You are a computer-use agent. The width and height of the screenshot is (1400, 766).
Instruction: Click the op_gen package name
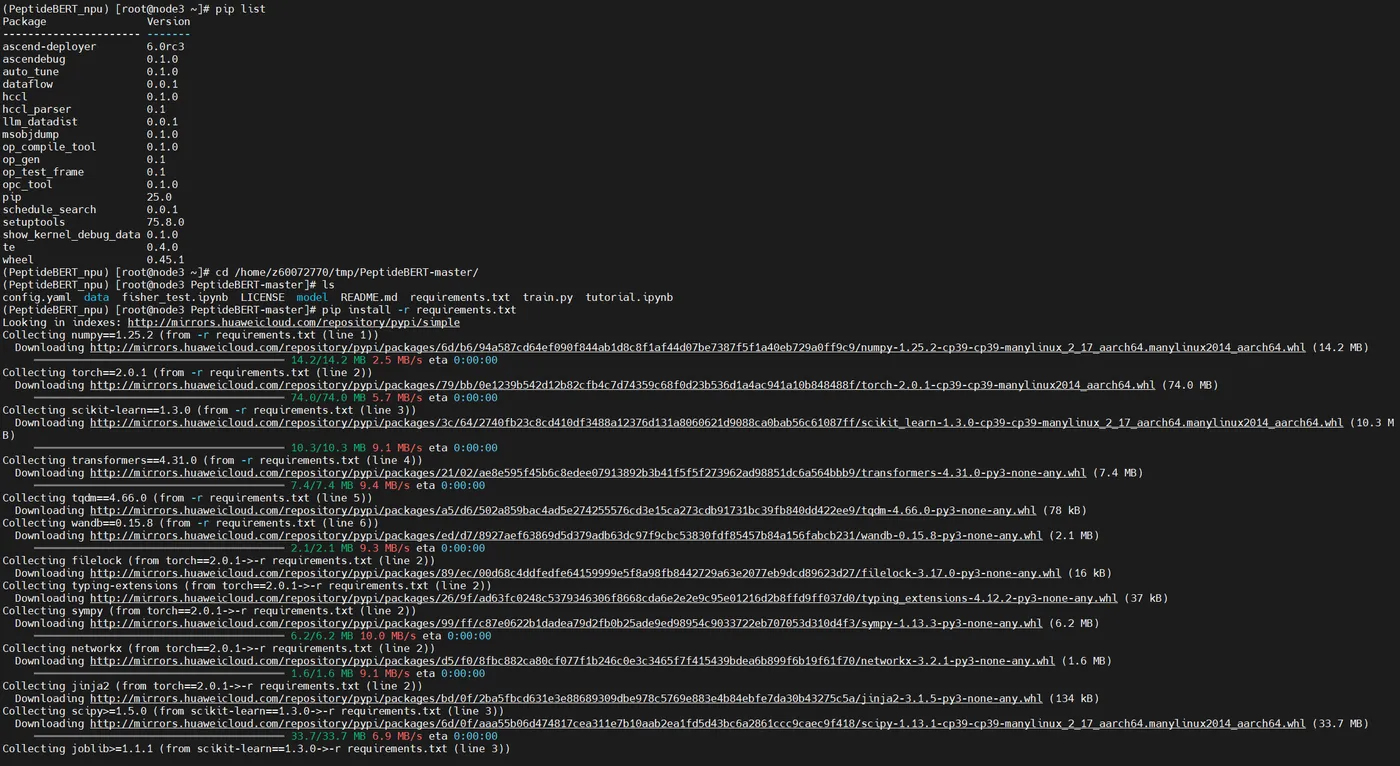[x=21, y=159]
